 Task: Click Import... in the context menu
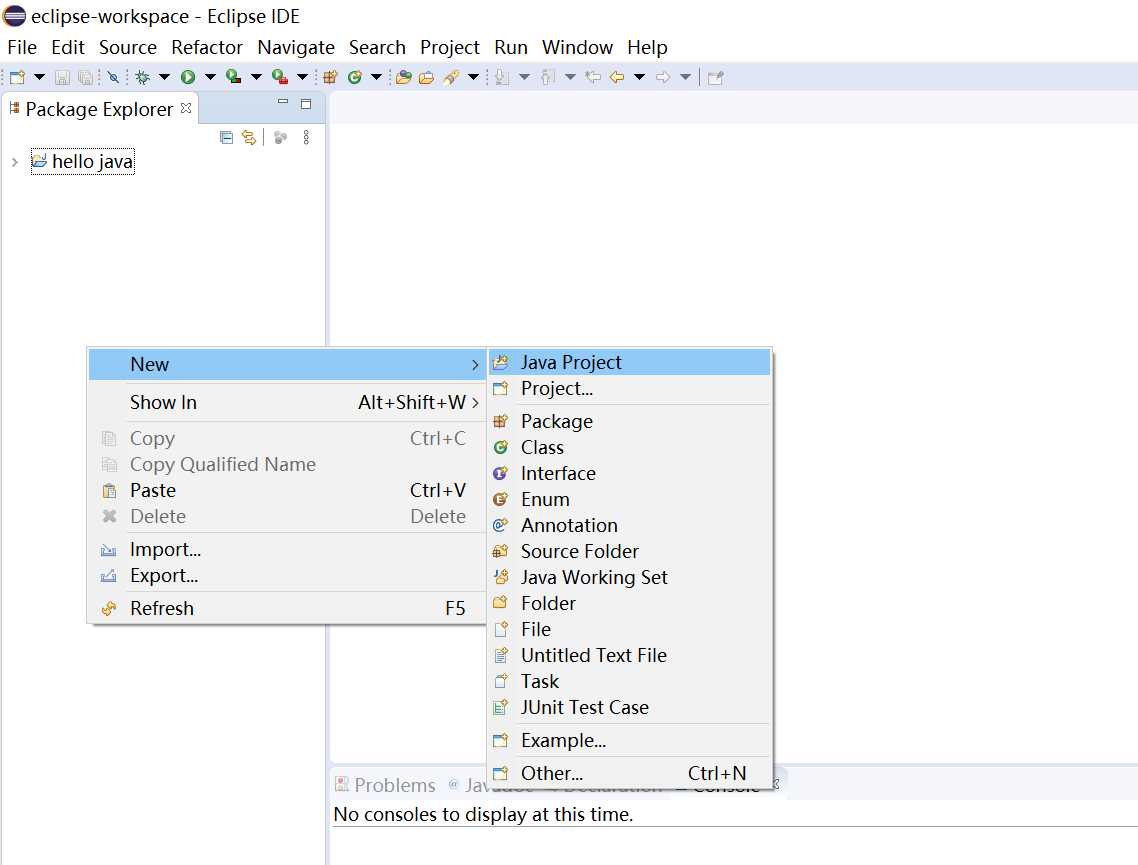[x=287, y=550]
